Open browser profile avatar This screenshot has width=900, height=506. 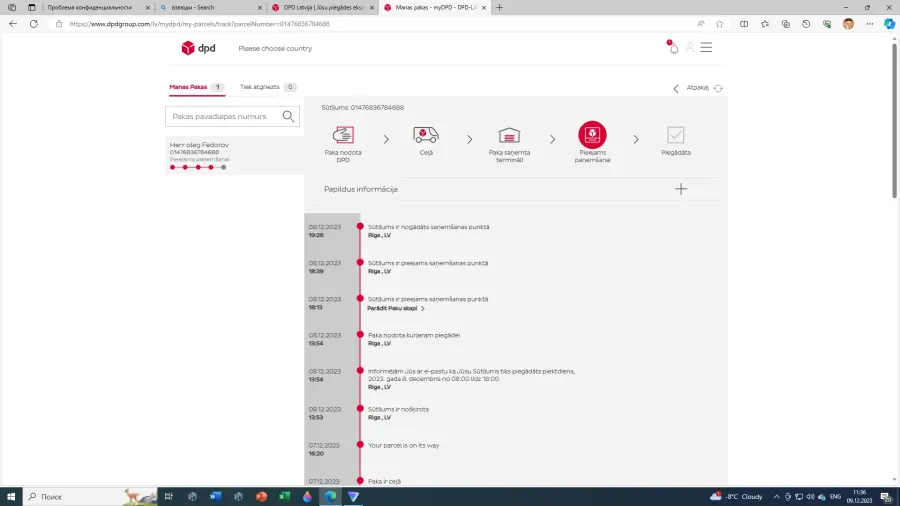click(x=848, y=24)
